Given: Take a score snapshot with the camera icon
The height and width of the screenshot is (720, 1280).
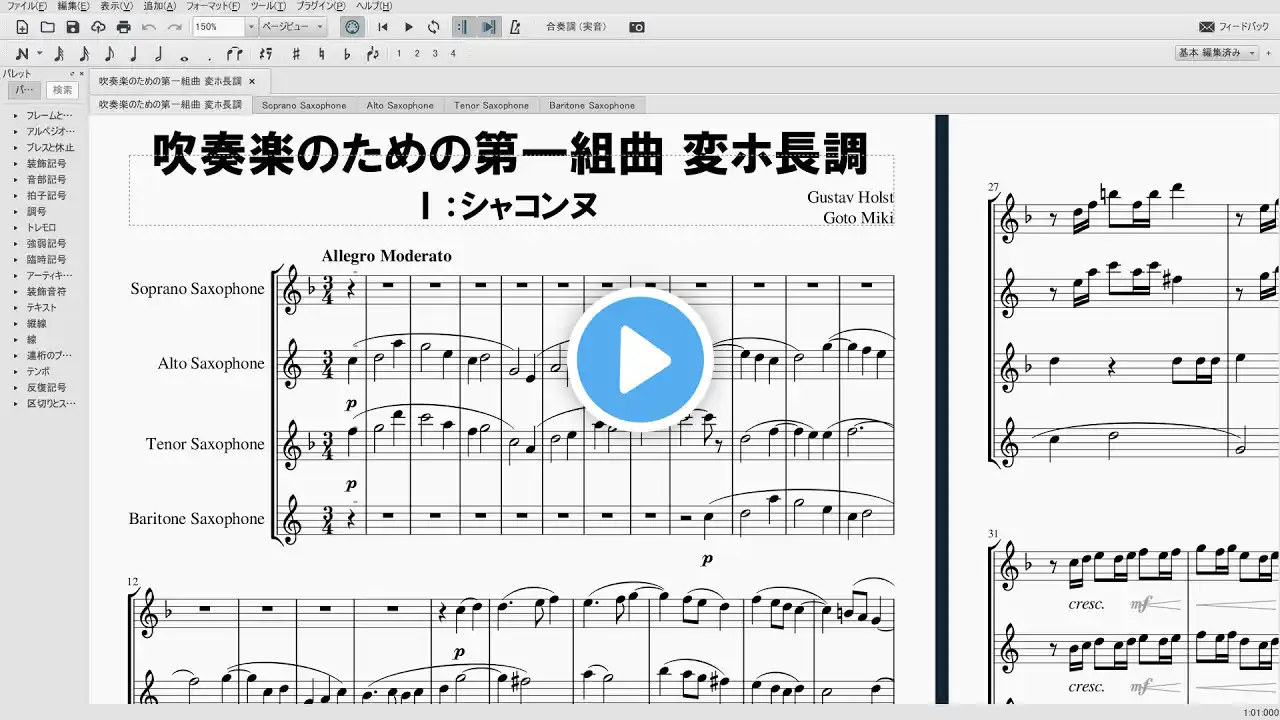Looking at the screenshot, I should pyautogui.click(x=637, y=27).
